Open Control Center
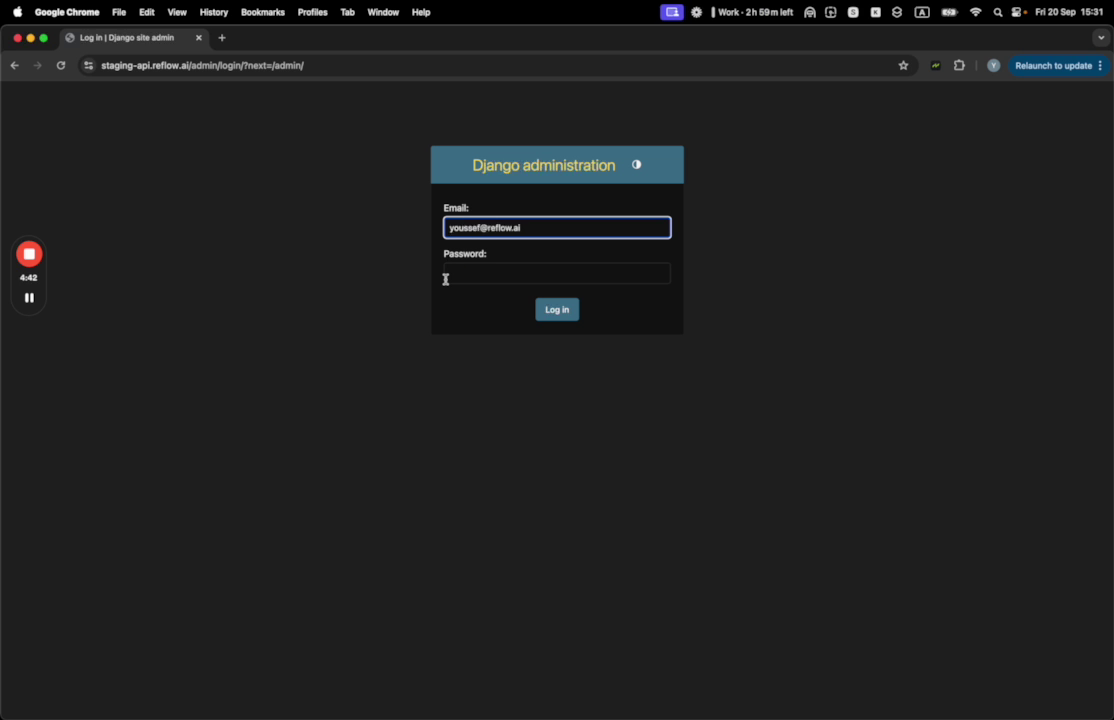1114x720 pixels. [x=1018, y=12]
